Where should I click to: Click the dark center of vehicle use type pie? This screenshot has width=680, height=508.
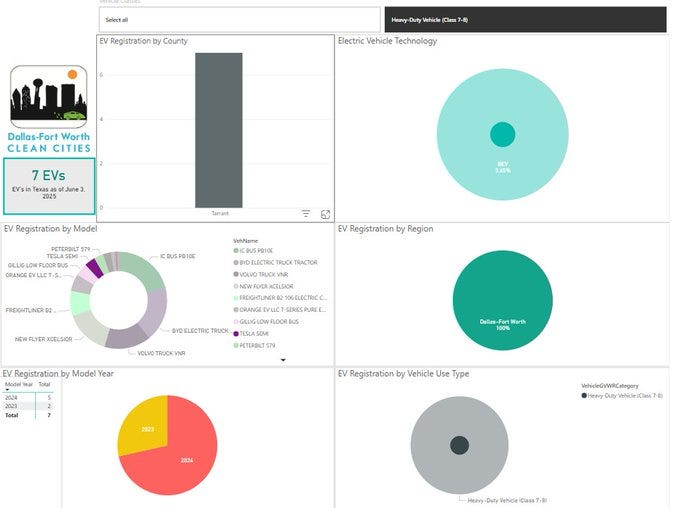point(459,445)
